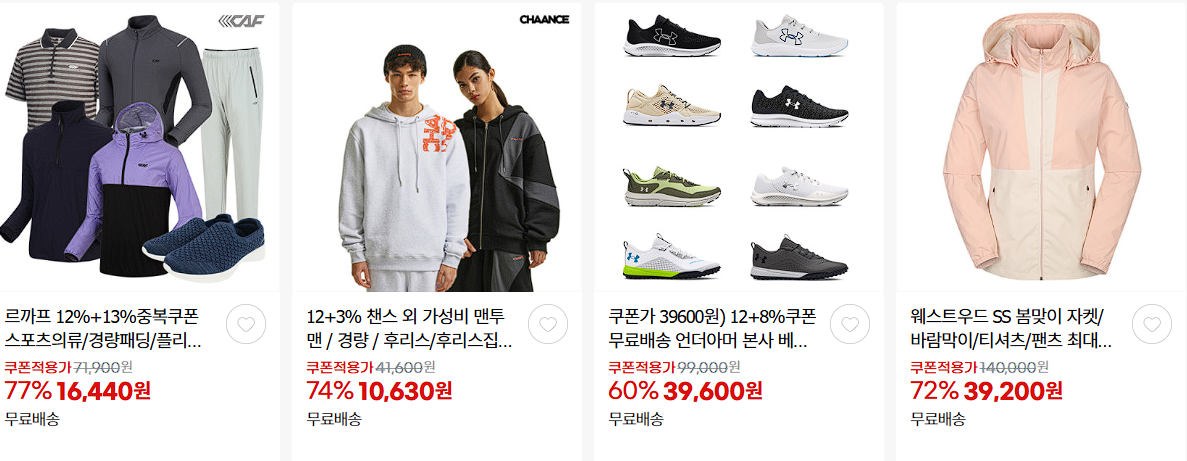Favorite the 언더아머 sneakers listing with heart icon
The image size is (1187, 461).
[x=850, y=324]
